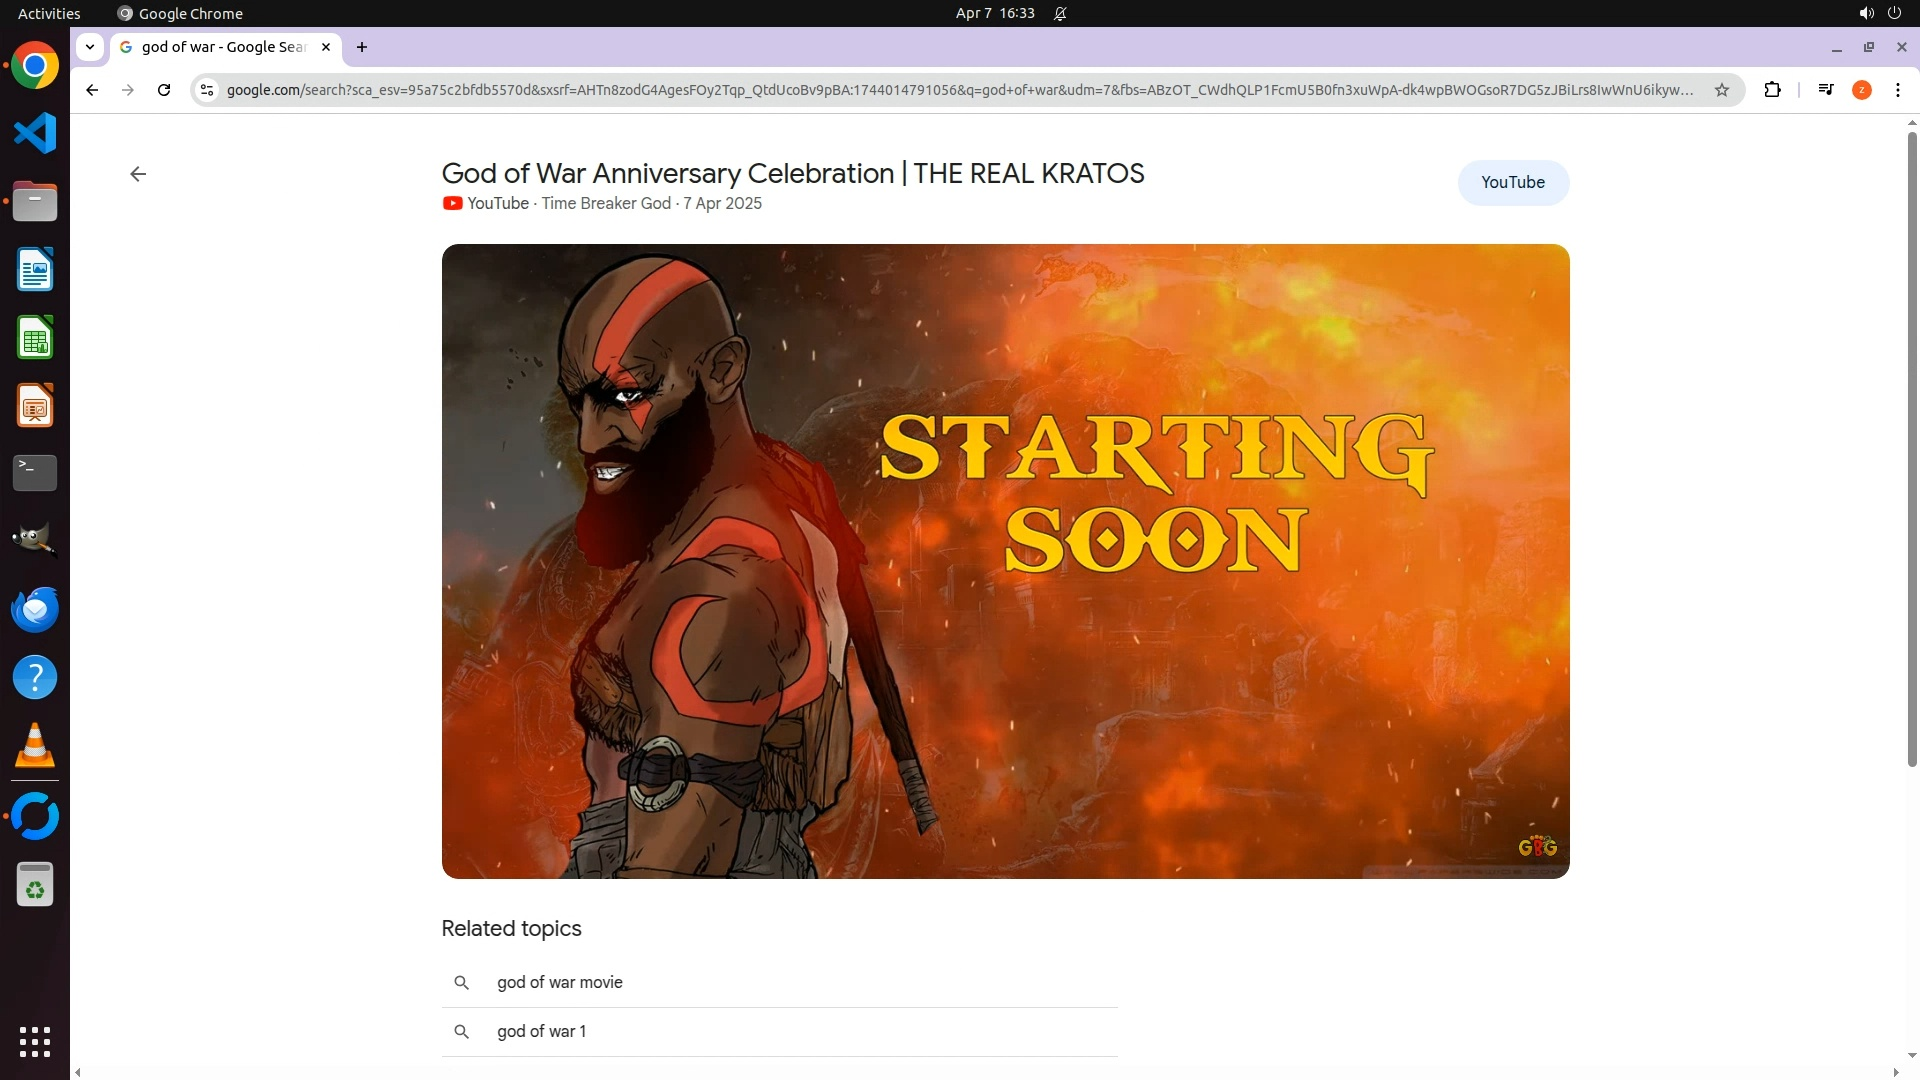Screen dimensions: 1920x1080
Task: Open the media controls icon in the toolbar
Action: coord(1826,90)
